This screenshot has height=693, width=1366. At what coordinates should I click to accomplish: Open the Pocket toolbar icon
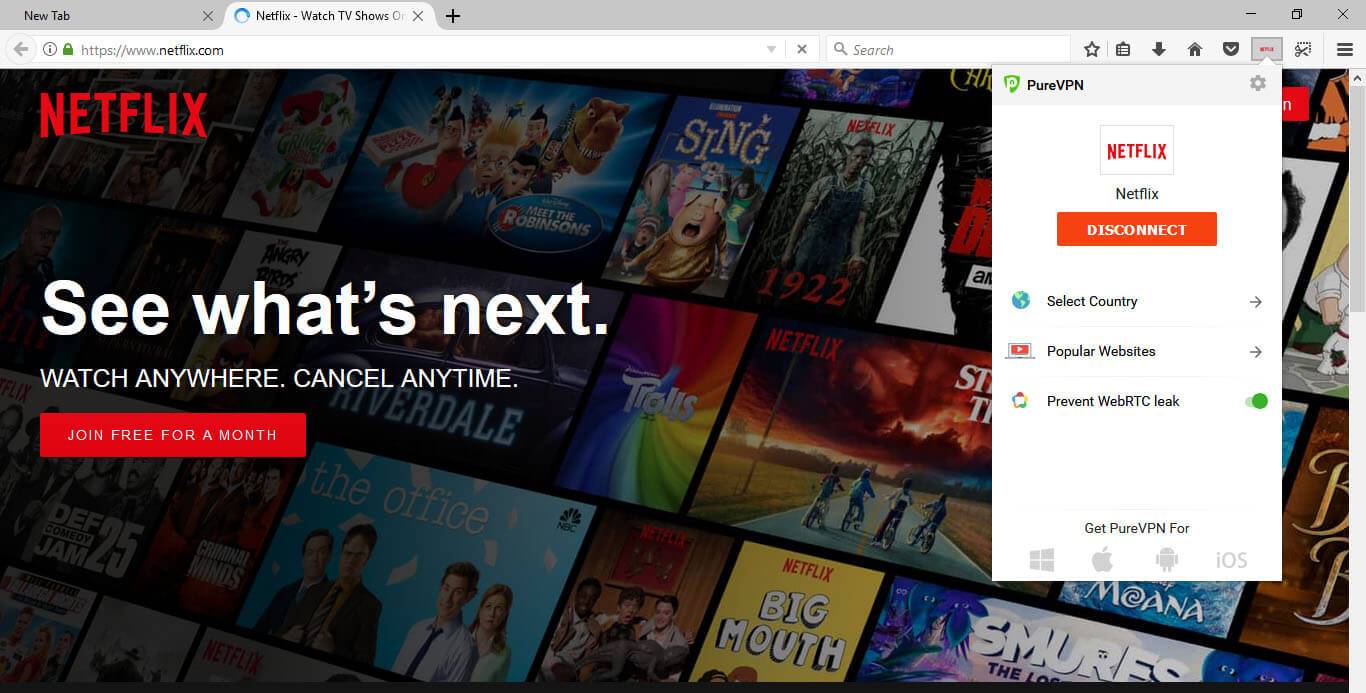click(1231, 49)
